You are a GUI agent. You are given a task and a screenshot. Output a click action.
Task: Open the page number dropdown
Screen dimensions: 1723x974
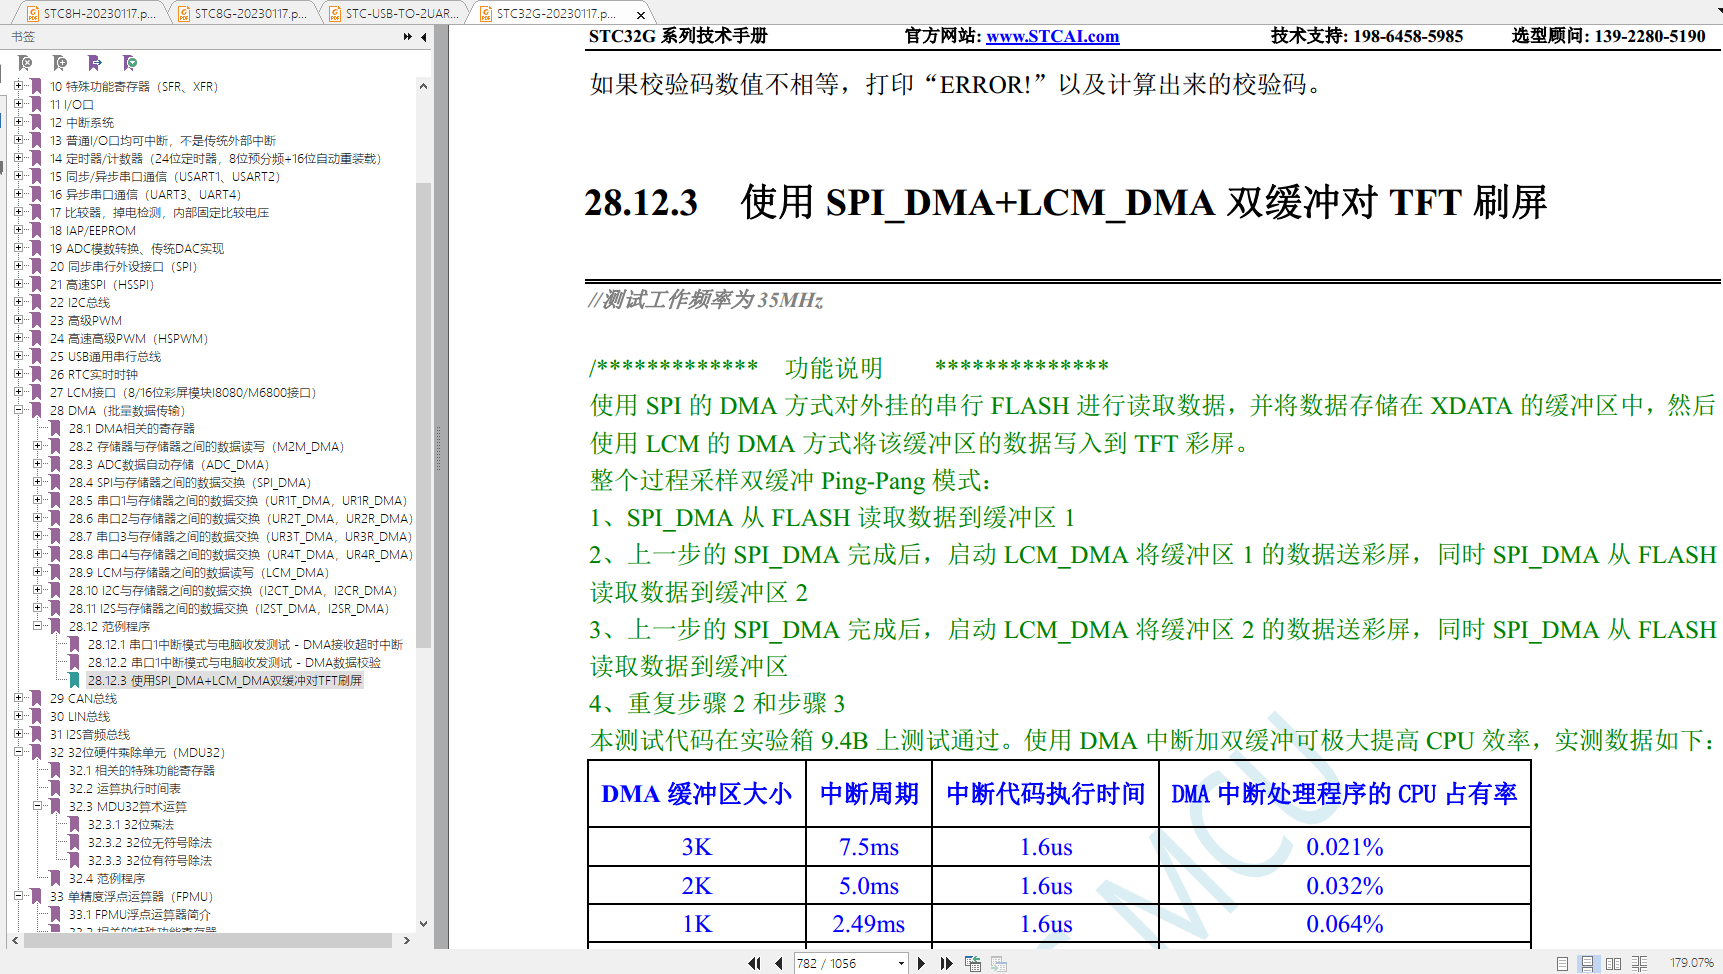tap(901, 964)
